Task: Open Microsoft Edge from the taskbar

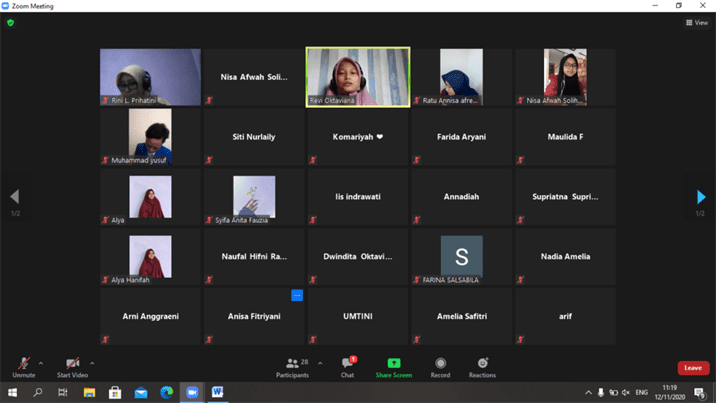Action: pos(166,393)
